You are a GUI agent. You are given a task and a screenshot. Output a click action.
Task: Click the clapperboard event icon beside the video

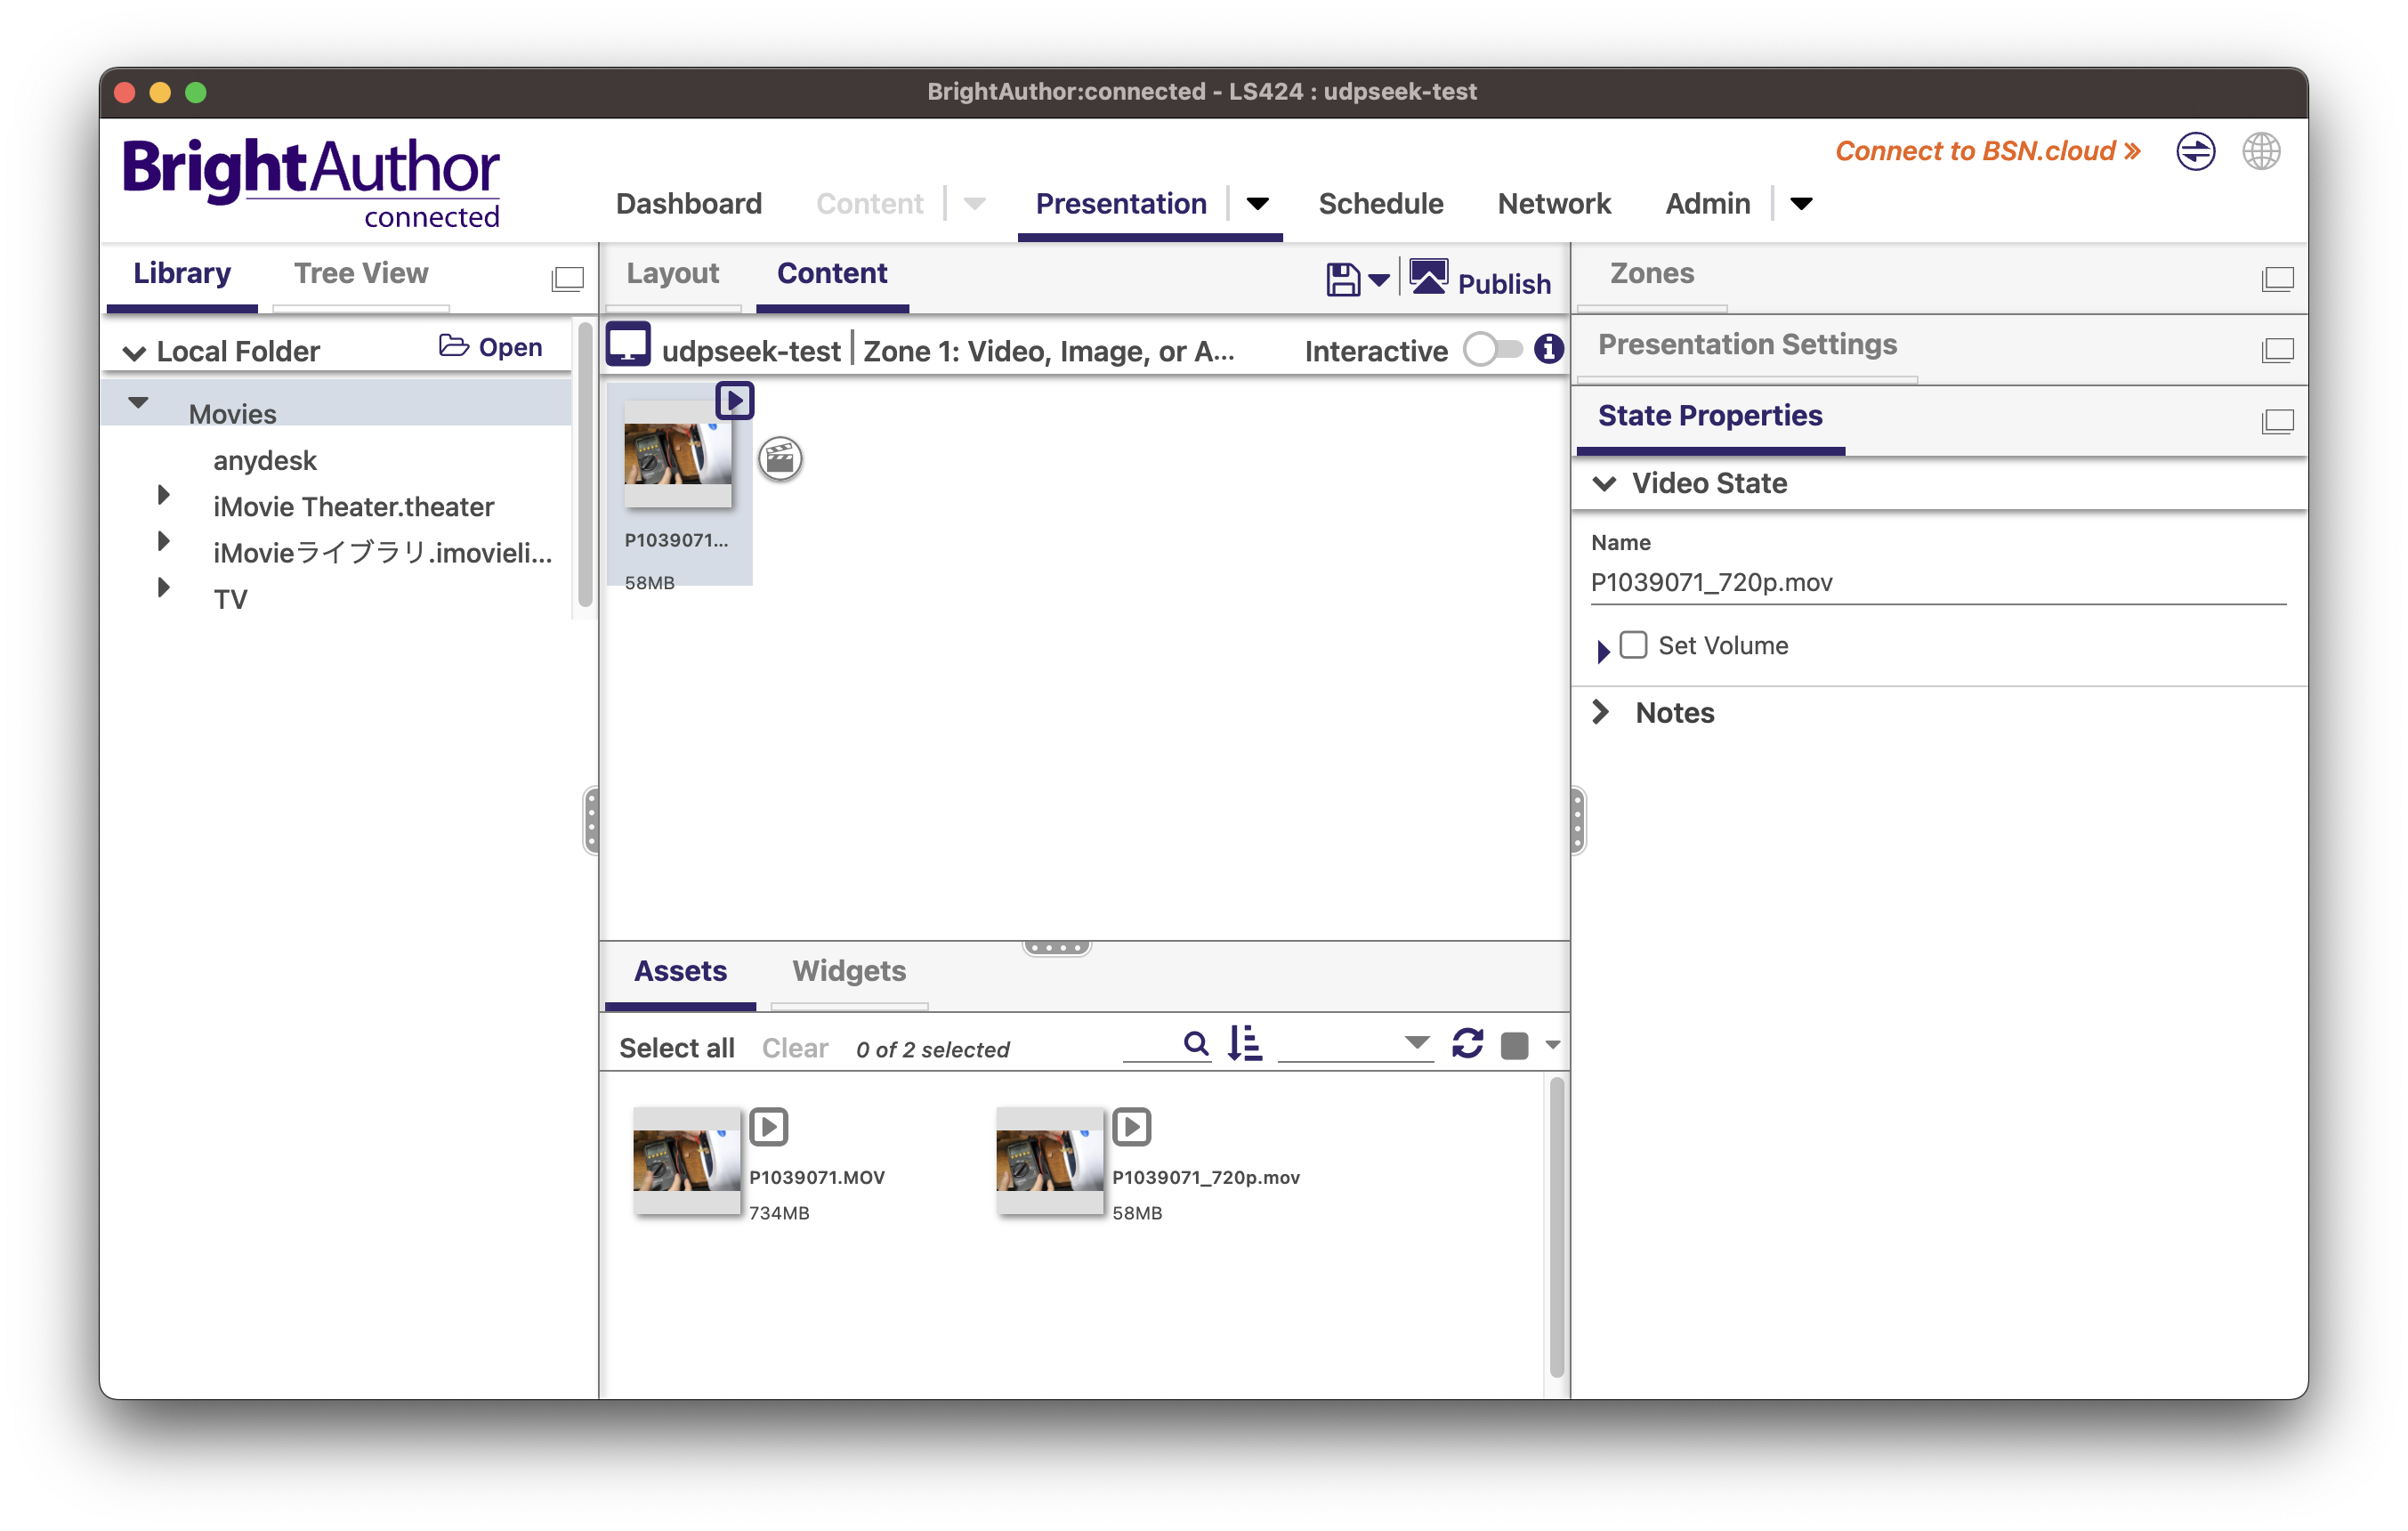[780, 459]
